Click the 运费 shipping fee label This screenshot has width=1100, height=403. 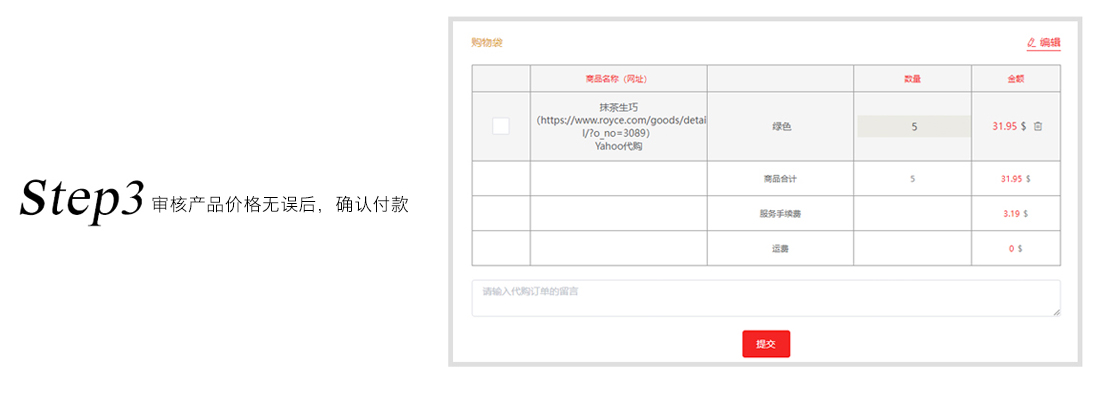click(x=779, y=249)
